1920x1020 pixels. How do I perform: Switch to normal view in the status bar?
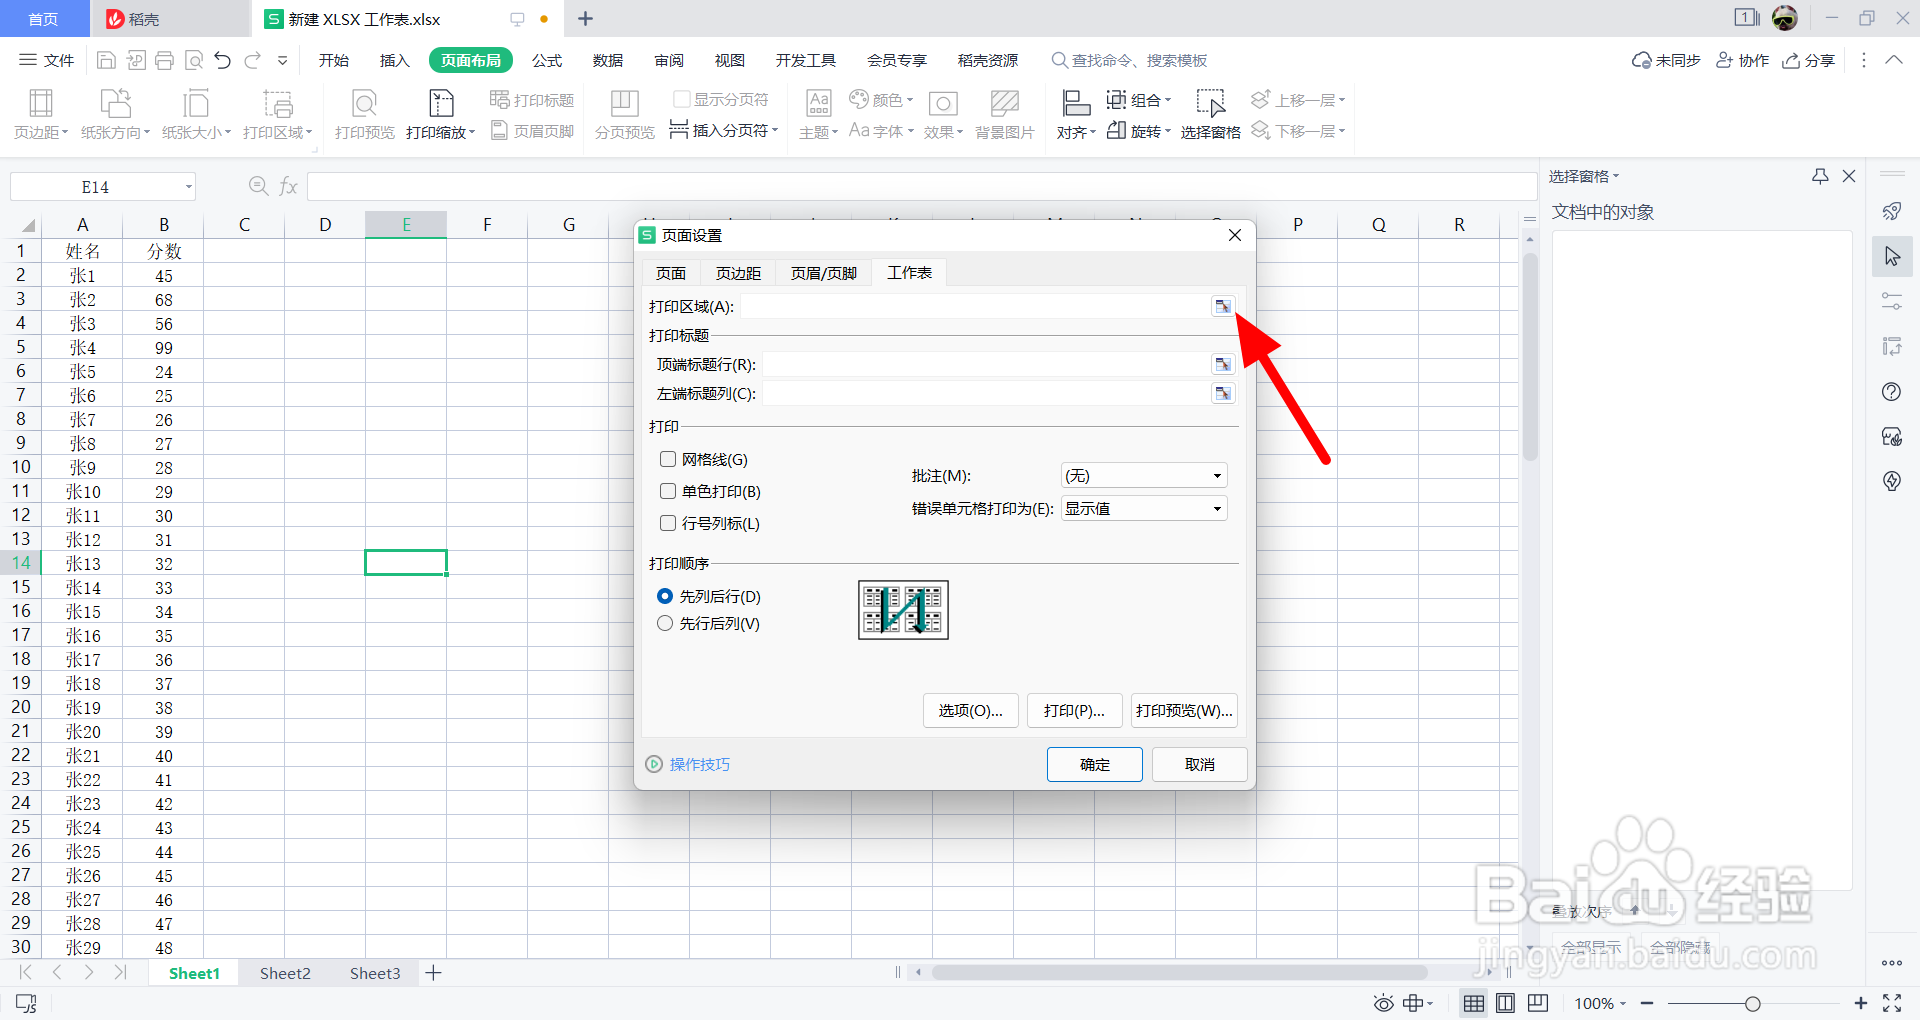1474,1003
